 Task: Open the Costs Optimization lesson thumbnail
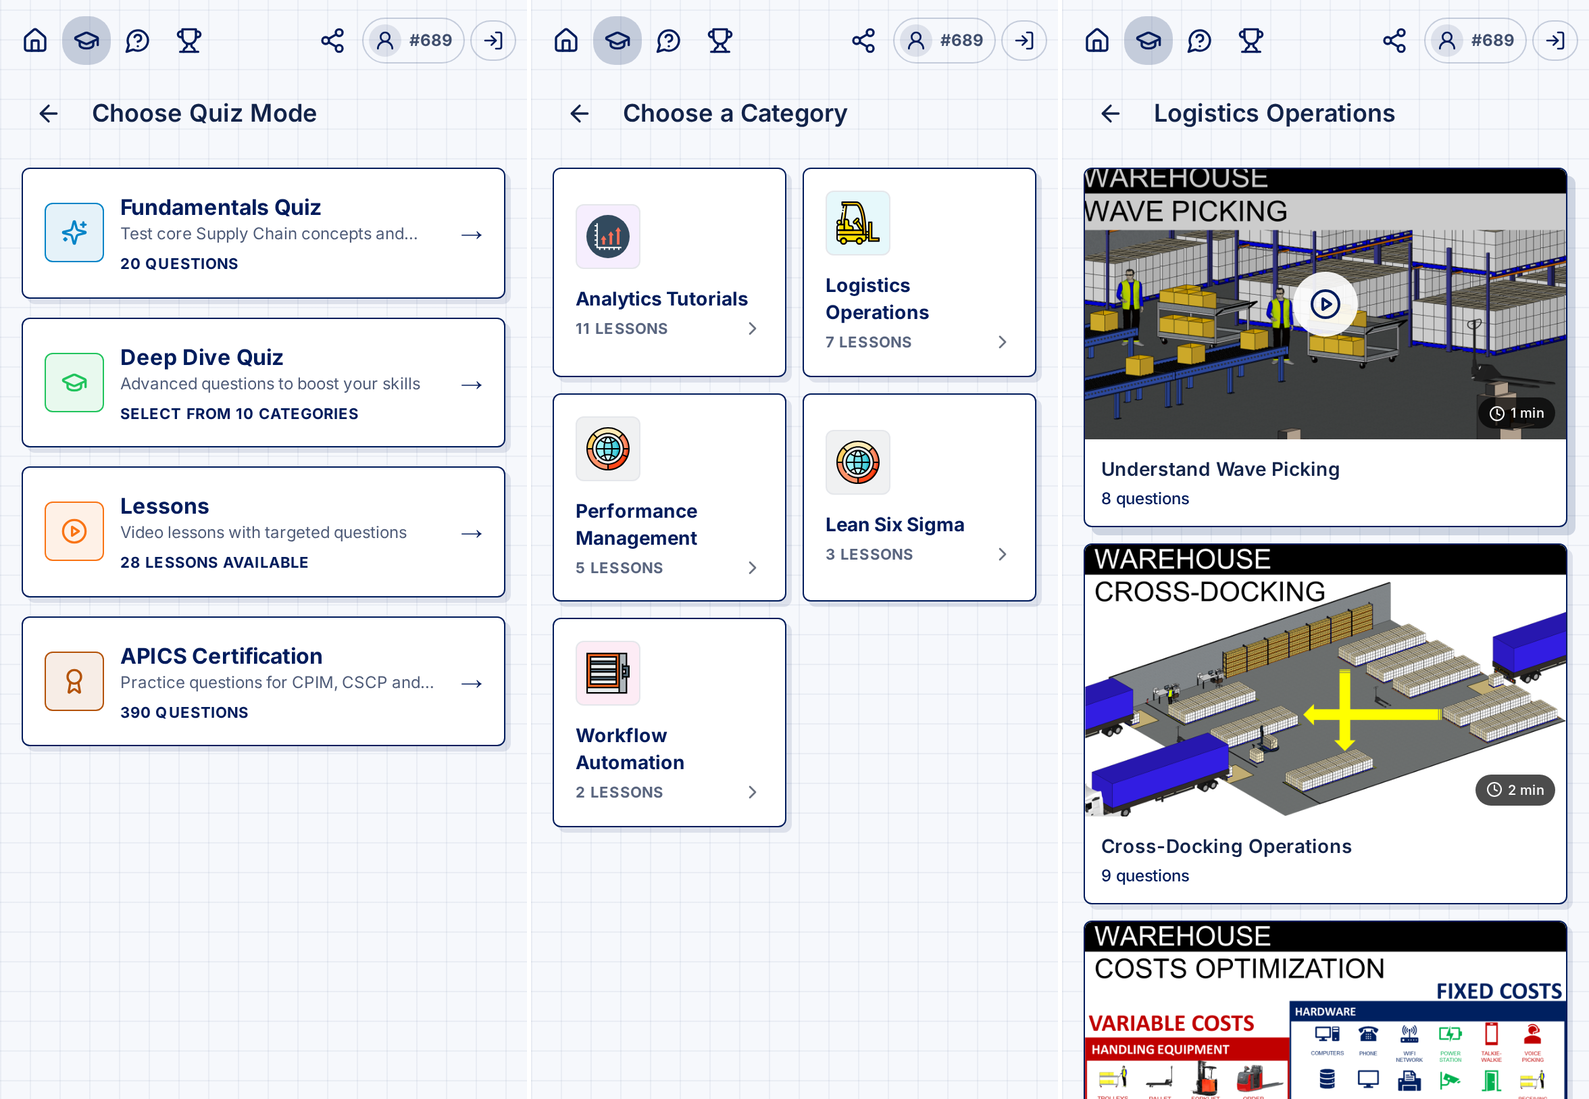pos(1325,1010)
